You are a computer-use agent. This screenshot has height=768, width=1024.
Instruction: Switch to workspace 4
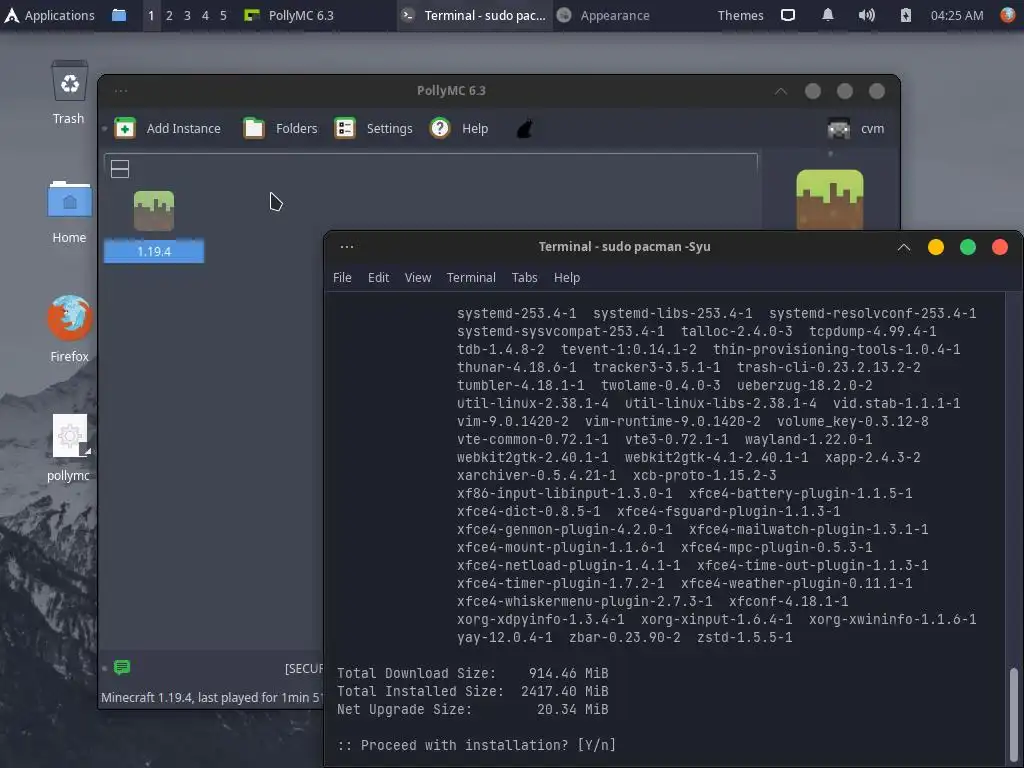click(205, 15)
